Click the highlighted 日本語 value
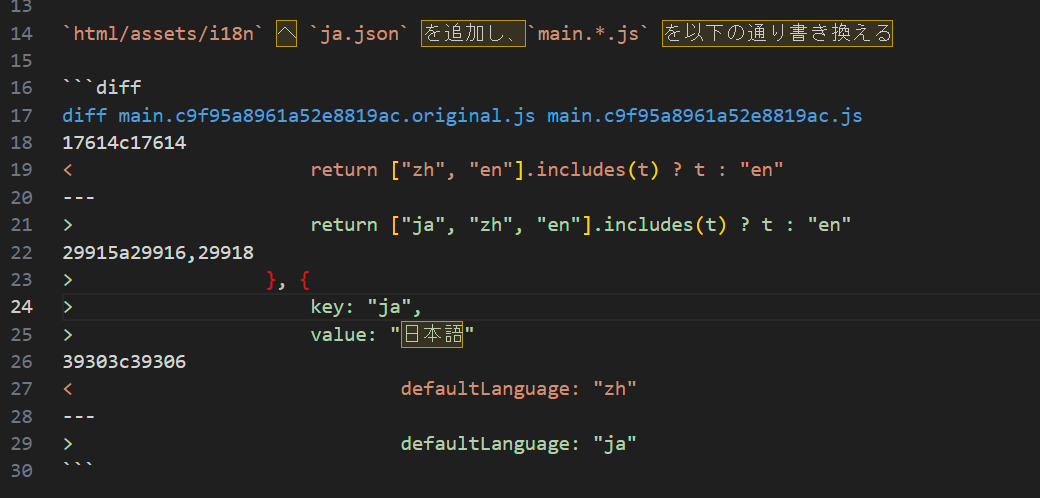Screen dimensions: 1040x498 pos(432,335)
